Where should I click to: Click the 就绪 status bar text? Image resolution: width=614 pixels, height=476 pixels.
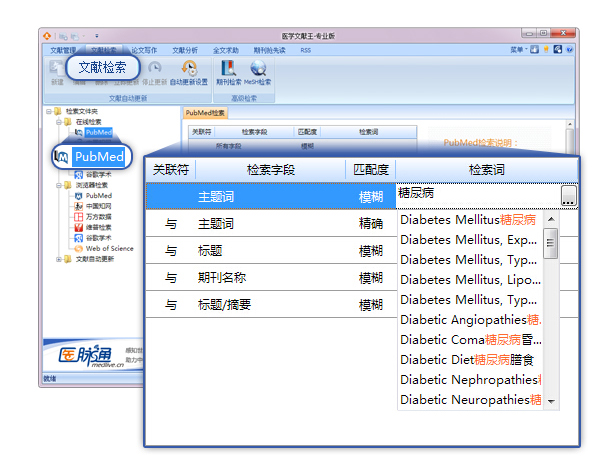(50, 379)
